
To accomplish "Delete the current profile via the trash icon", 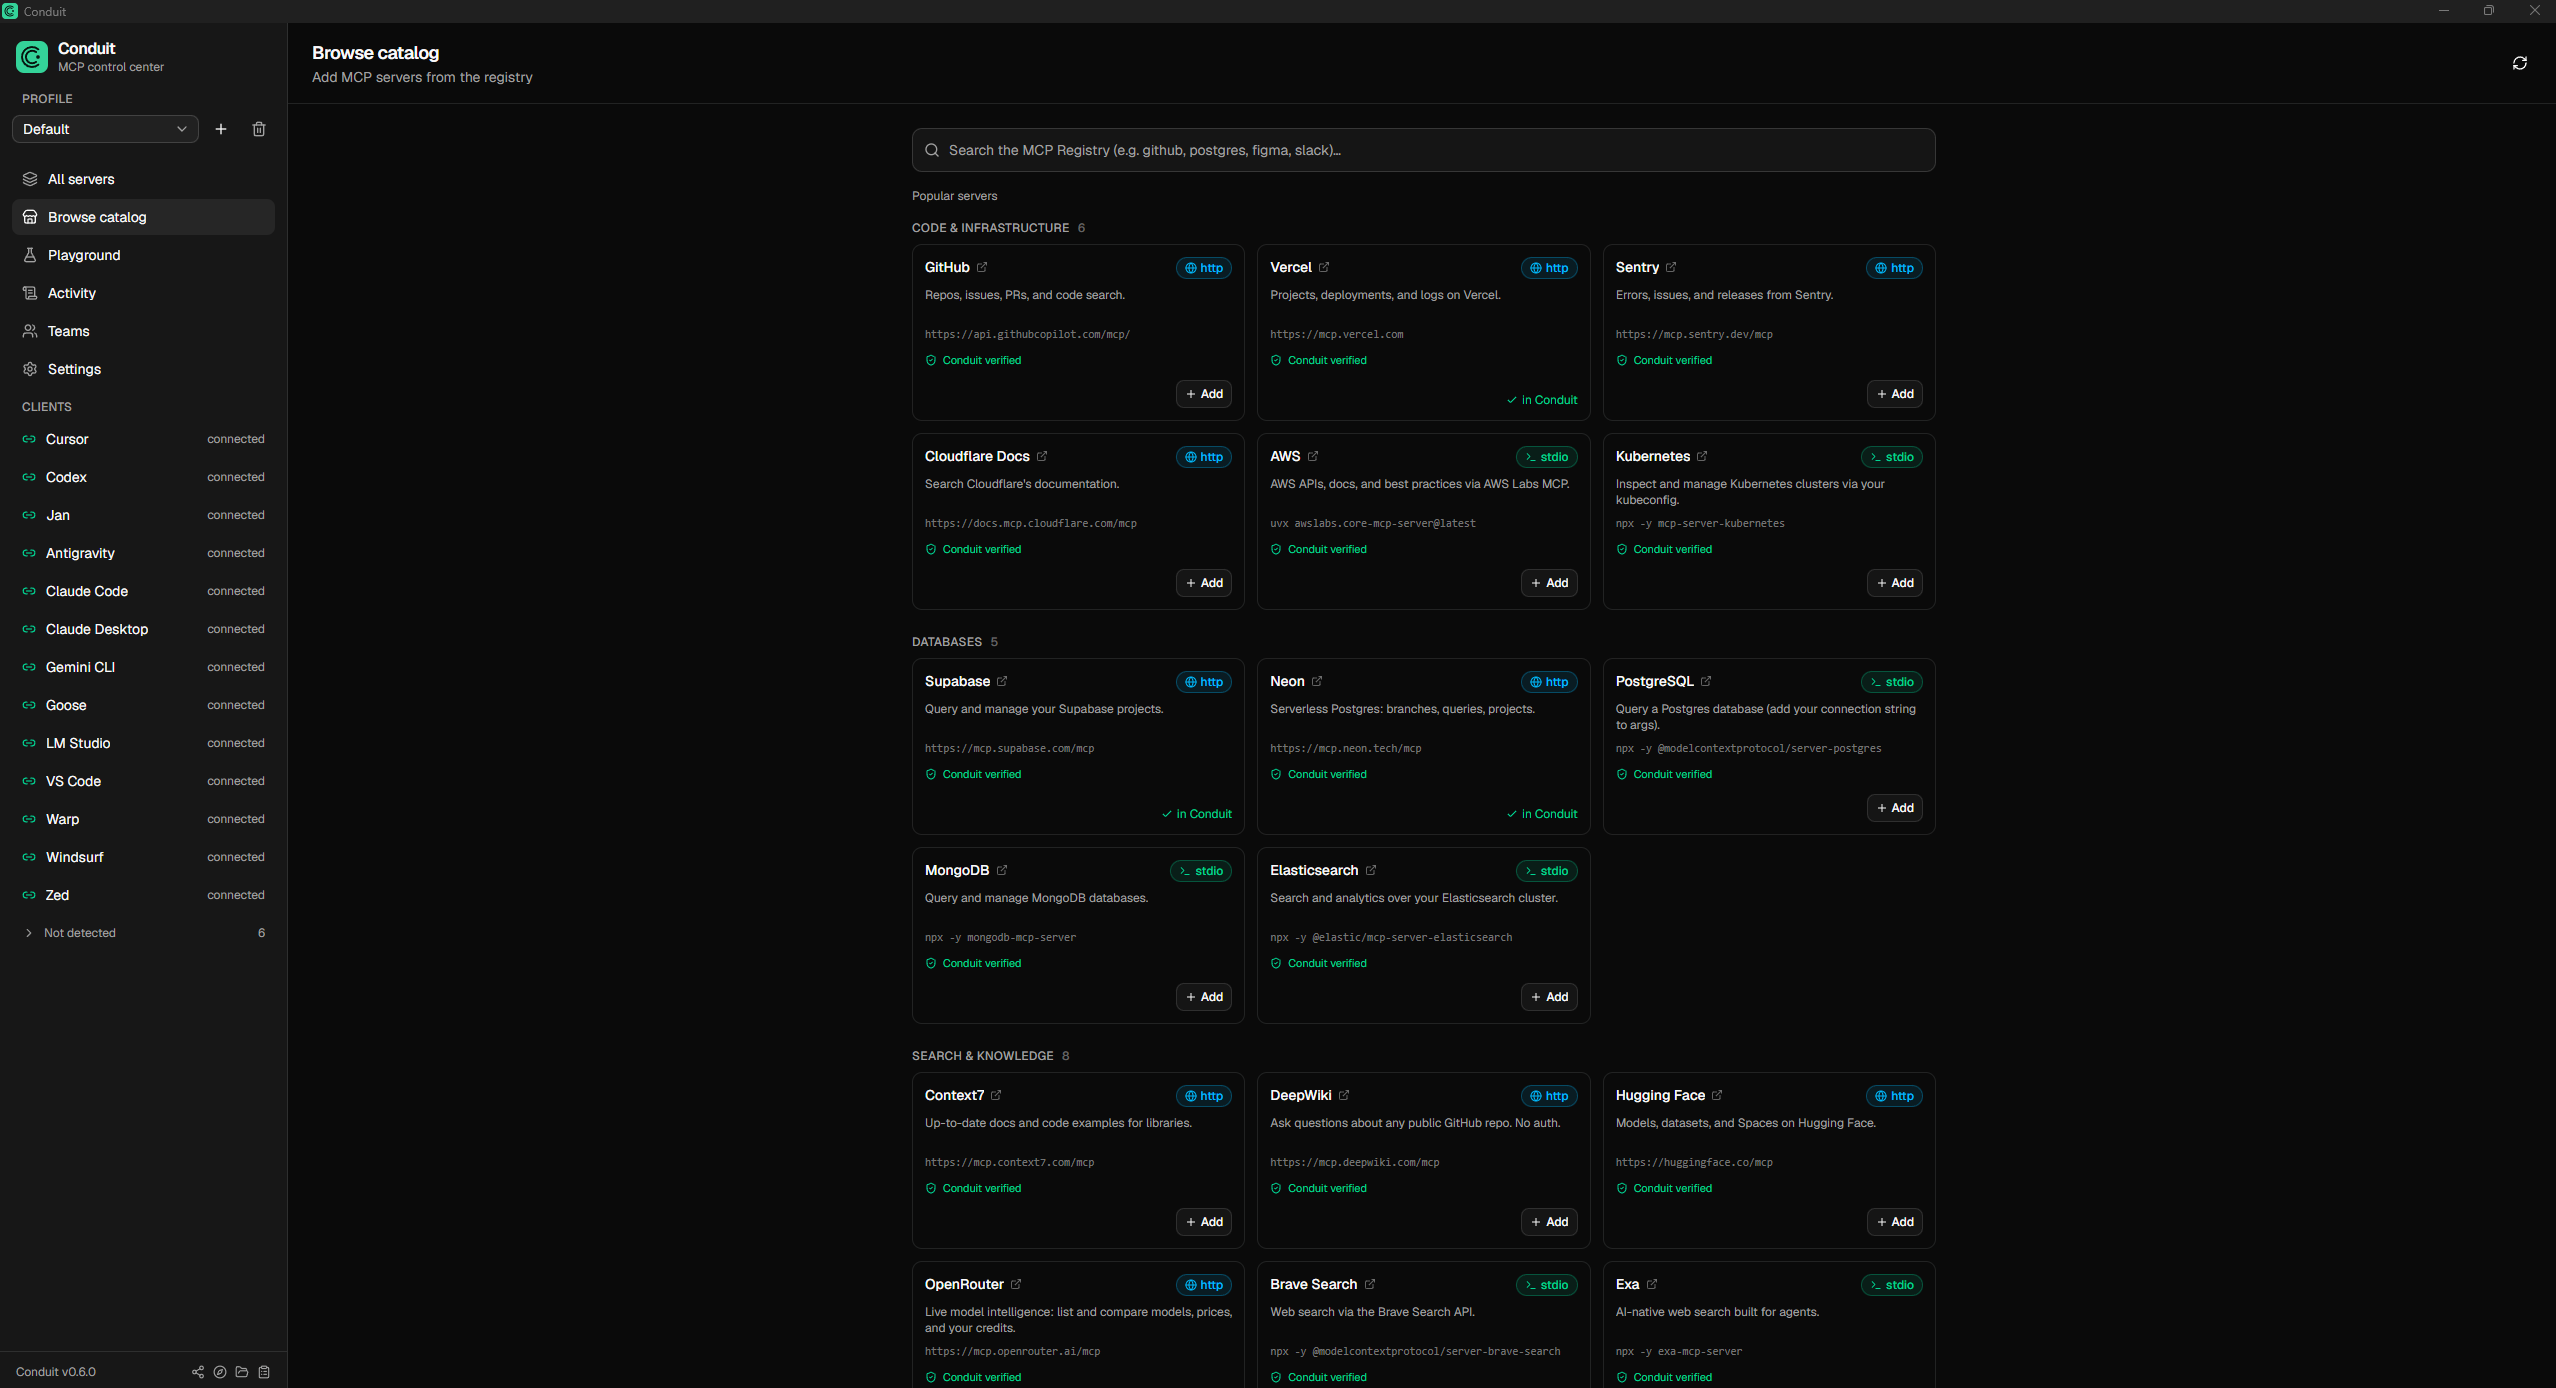I will 259,129.
